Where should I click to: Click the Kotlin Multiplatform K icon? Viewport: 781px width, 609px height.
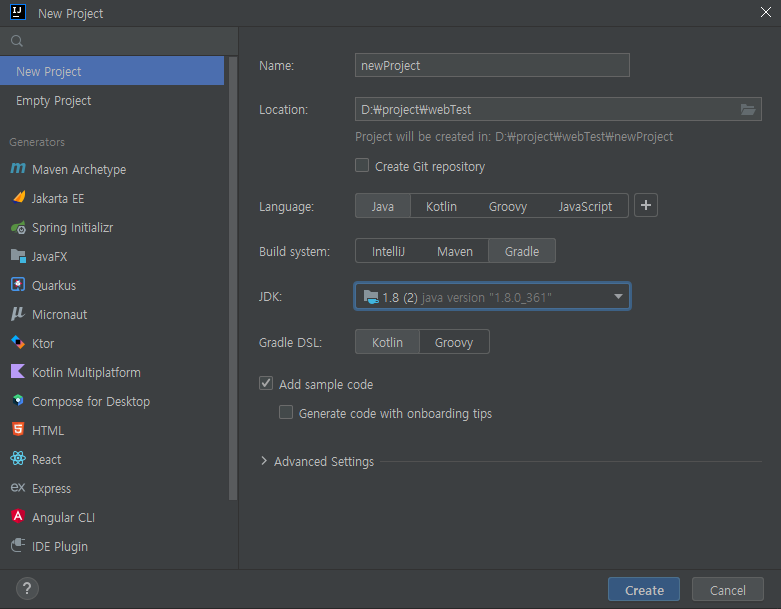pos(18,371)
